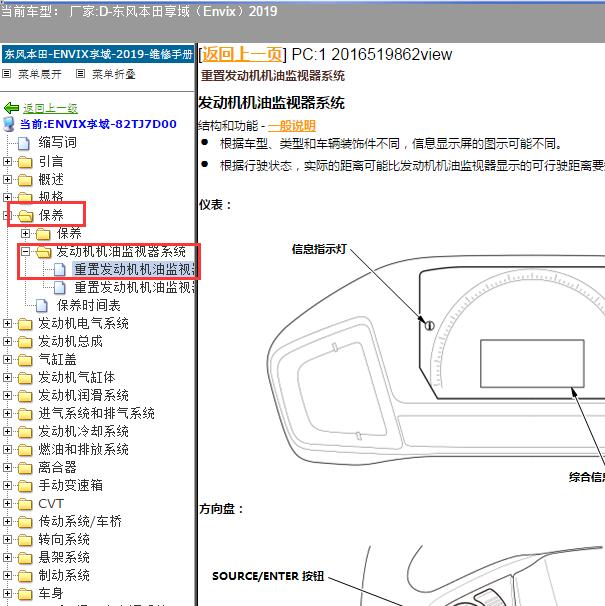The height and width of the screenshot is (606, 605).
Task: Click the 当前:ENVIX享域-82TJ7D00 root entry
Action: (98, 124)
